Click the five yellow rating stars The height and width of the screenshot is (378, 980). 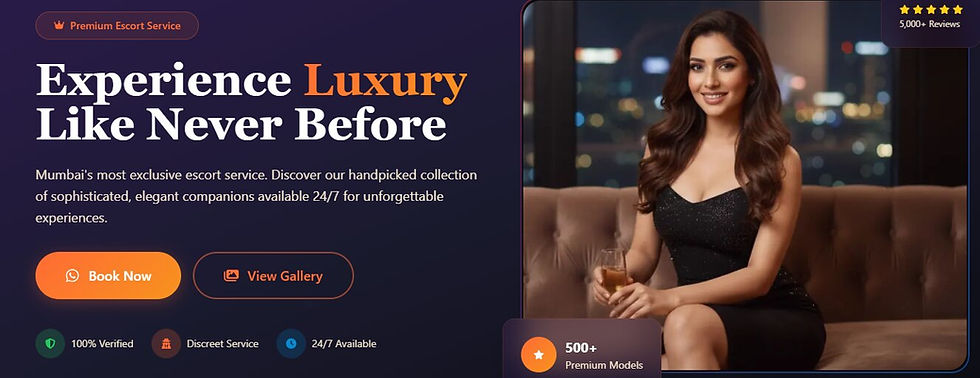[931, 9]
